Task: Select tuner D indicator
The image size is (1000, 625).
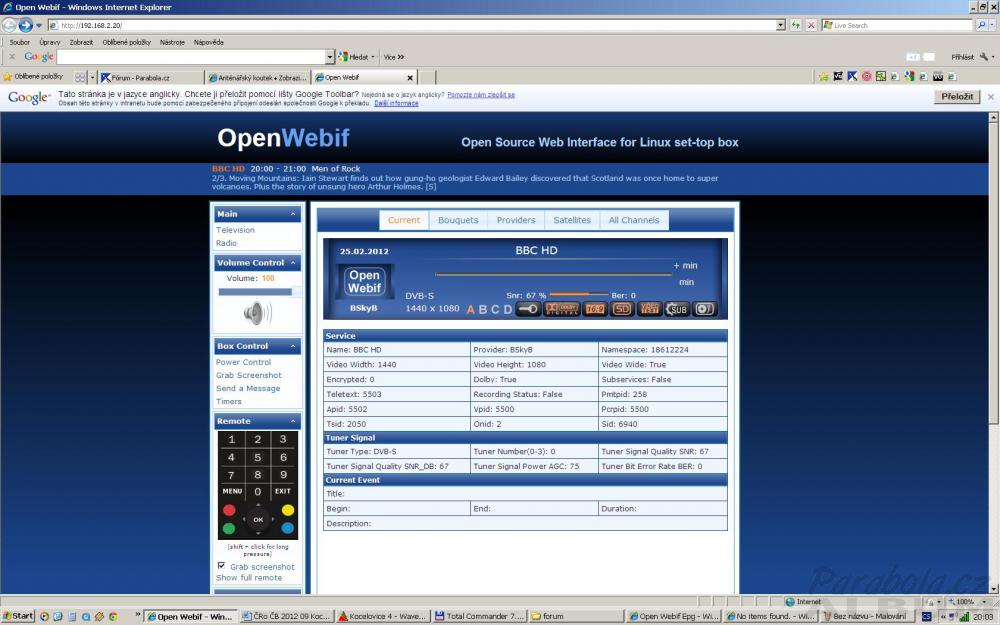Action: 508,309
